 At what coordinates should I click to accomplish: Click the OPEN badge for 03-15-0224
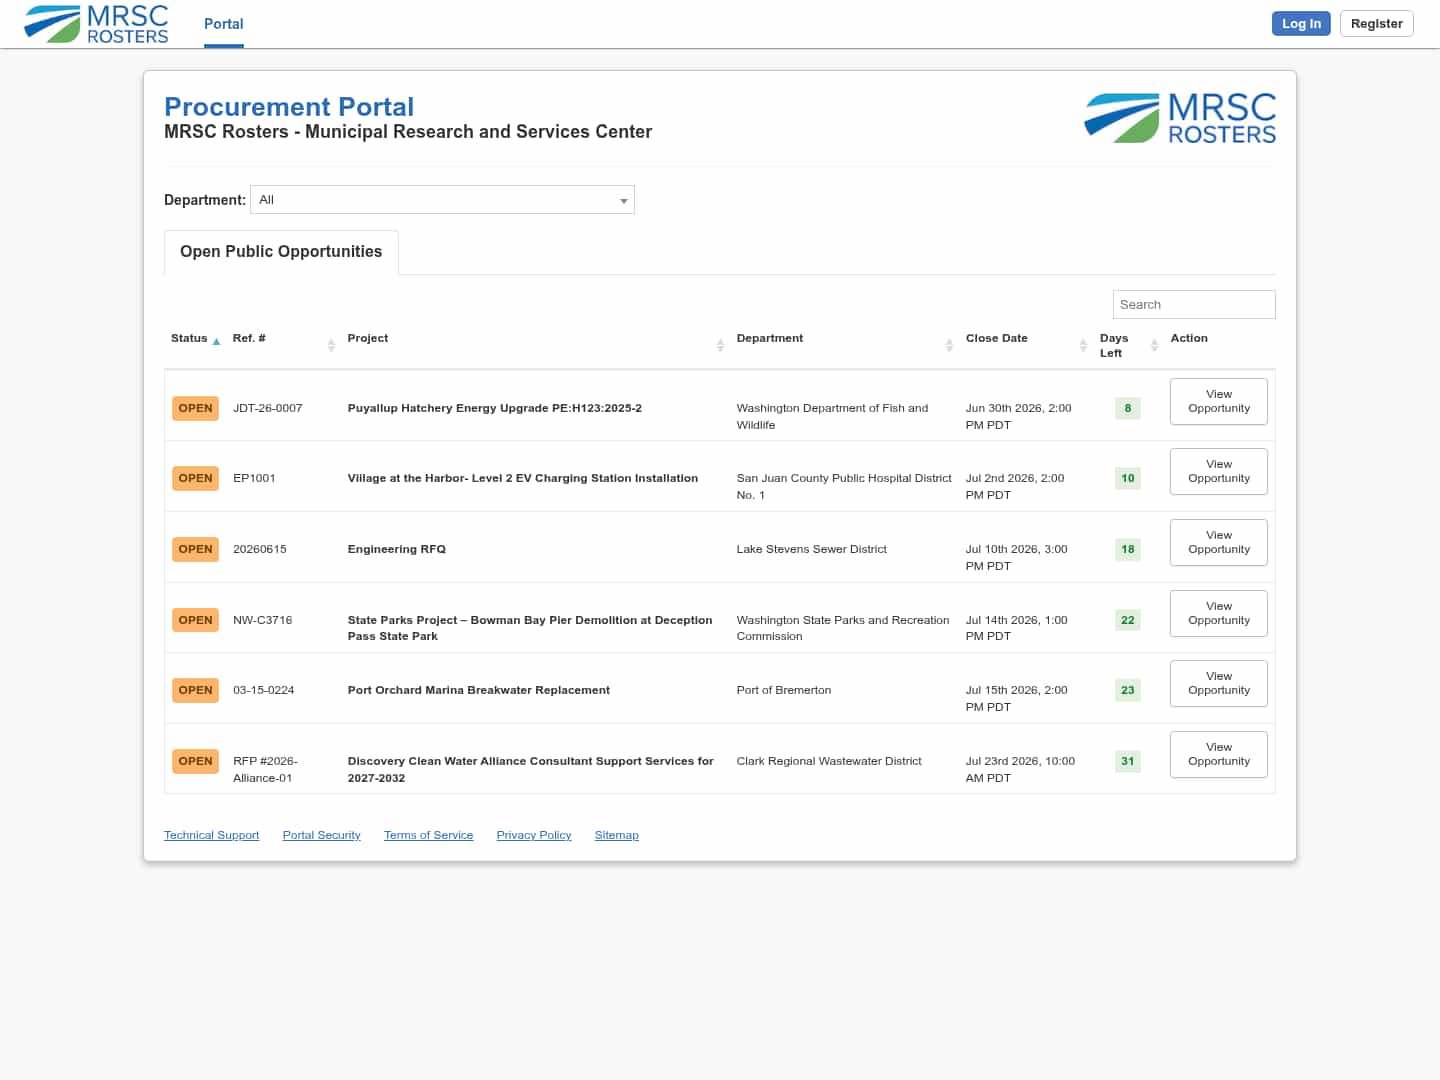coord(195,690)
